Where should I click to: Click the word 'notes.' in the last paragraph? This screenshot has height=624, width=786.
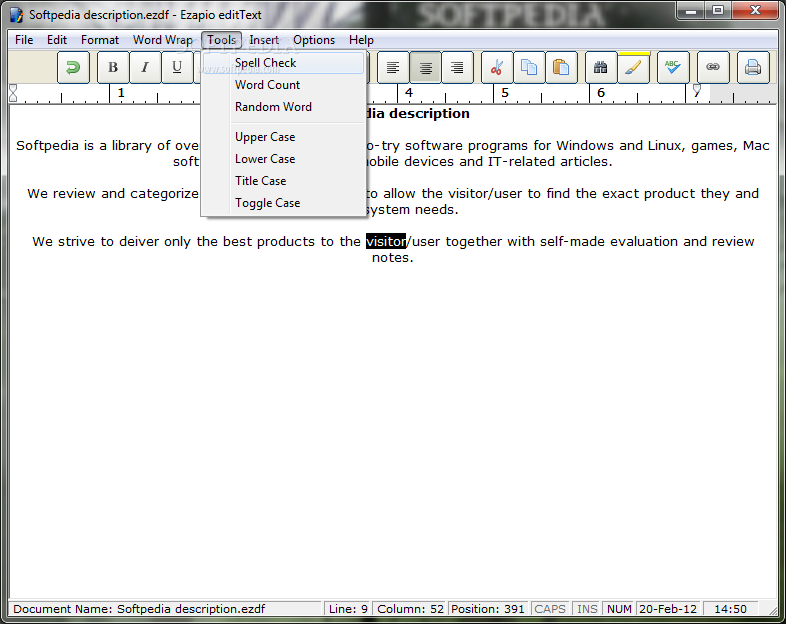(x=392, y=258)
